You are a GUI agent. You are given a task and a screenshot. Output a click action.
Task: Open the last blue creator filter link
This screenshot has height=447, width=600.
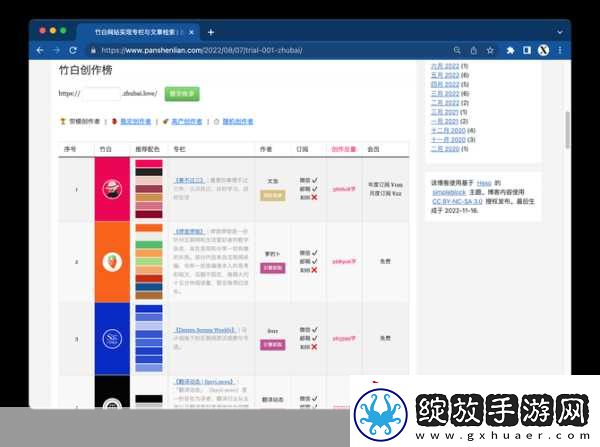coord(238,121)
